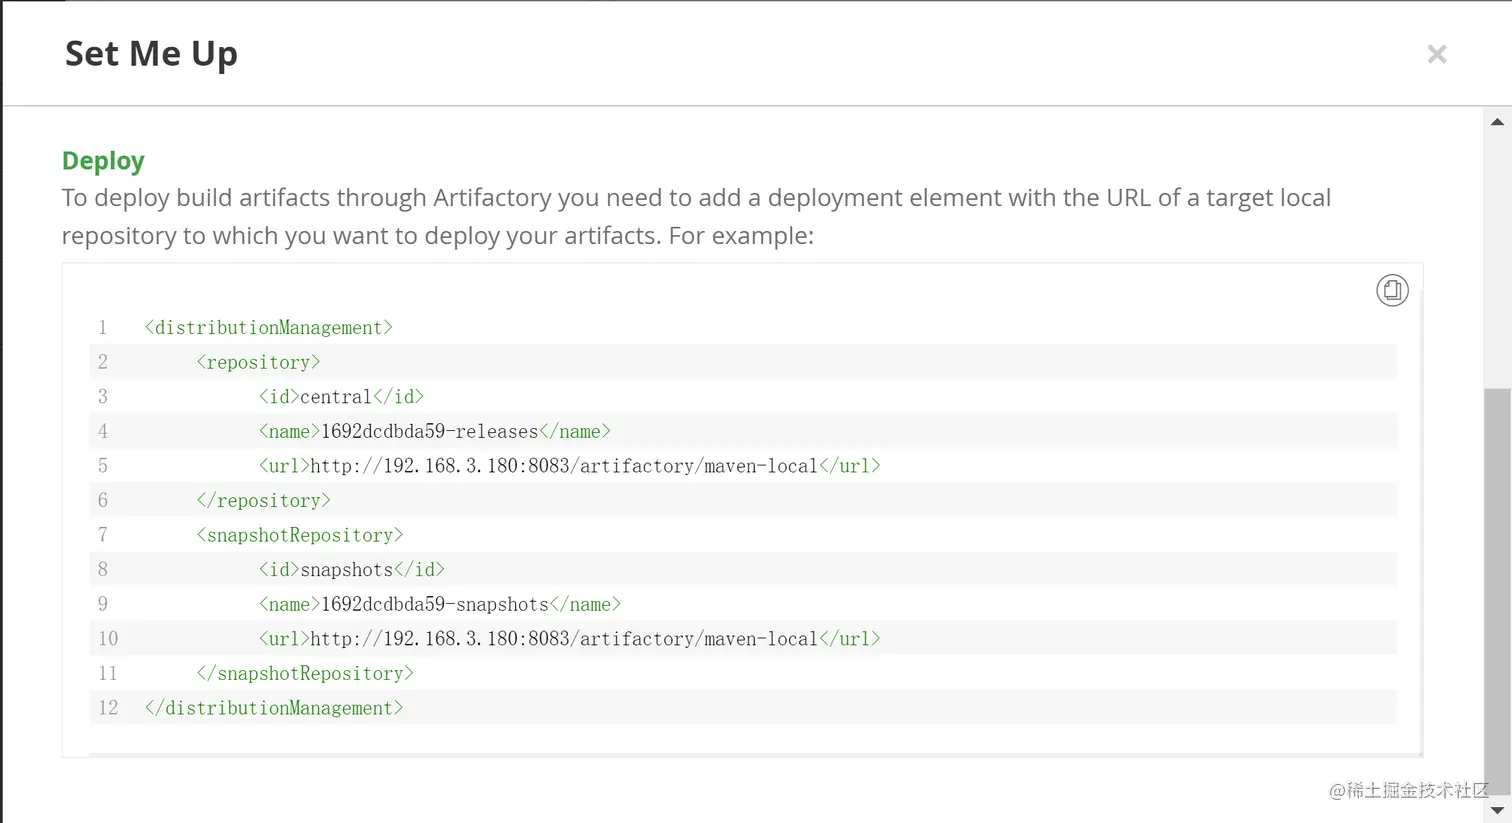
Task: Click the 1692dcdbda59-snapshots name line
Action: pyautogui.click(x=439, y=605)
